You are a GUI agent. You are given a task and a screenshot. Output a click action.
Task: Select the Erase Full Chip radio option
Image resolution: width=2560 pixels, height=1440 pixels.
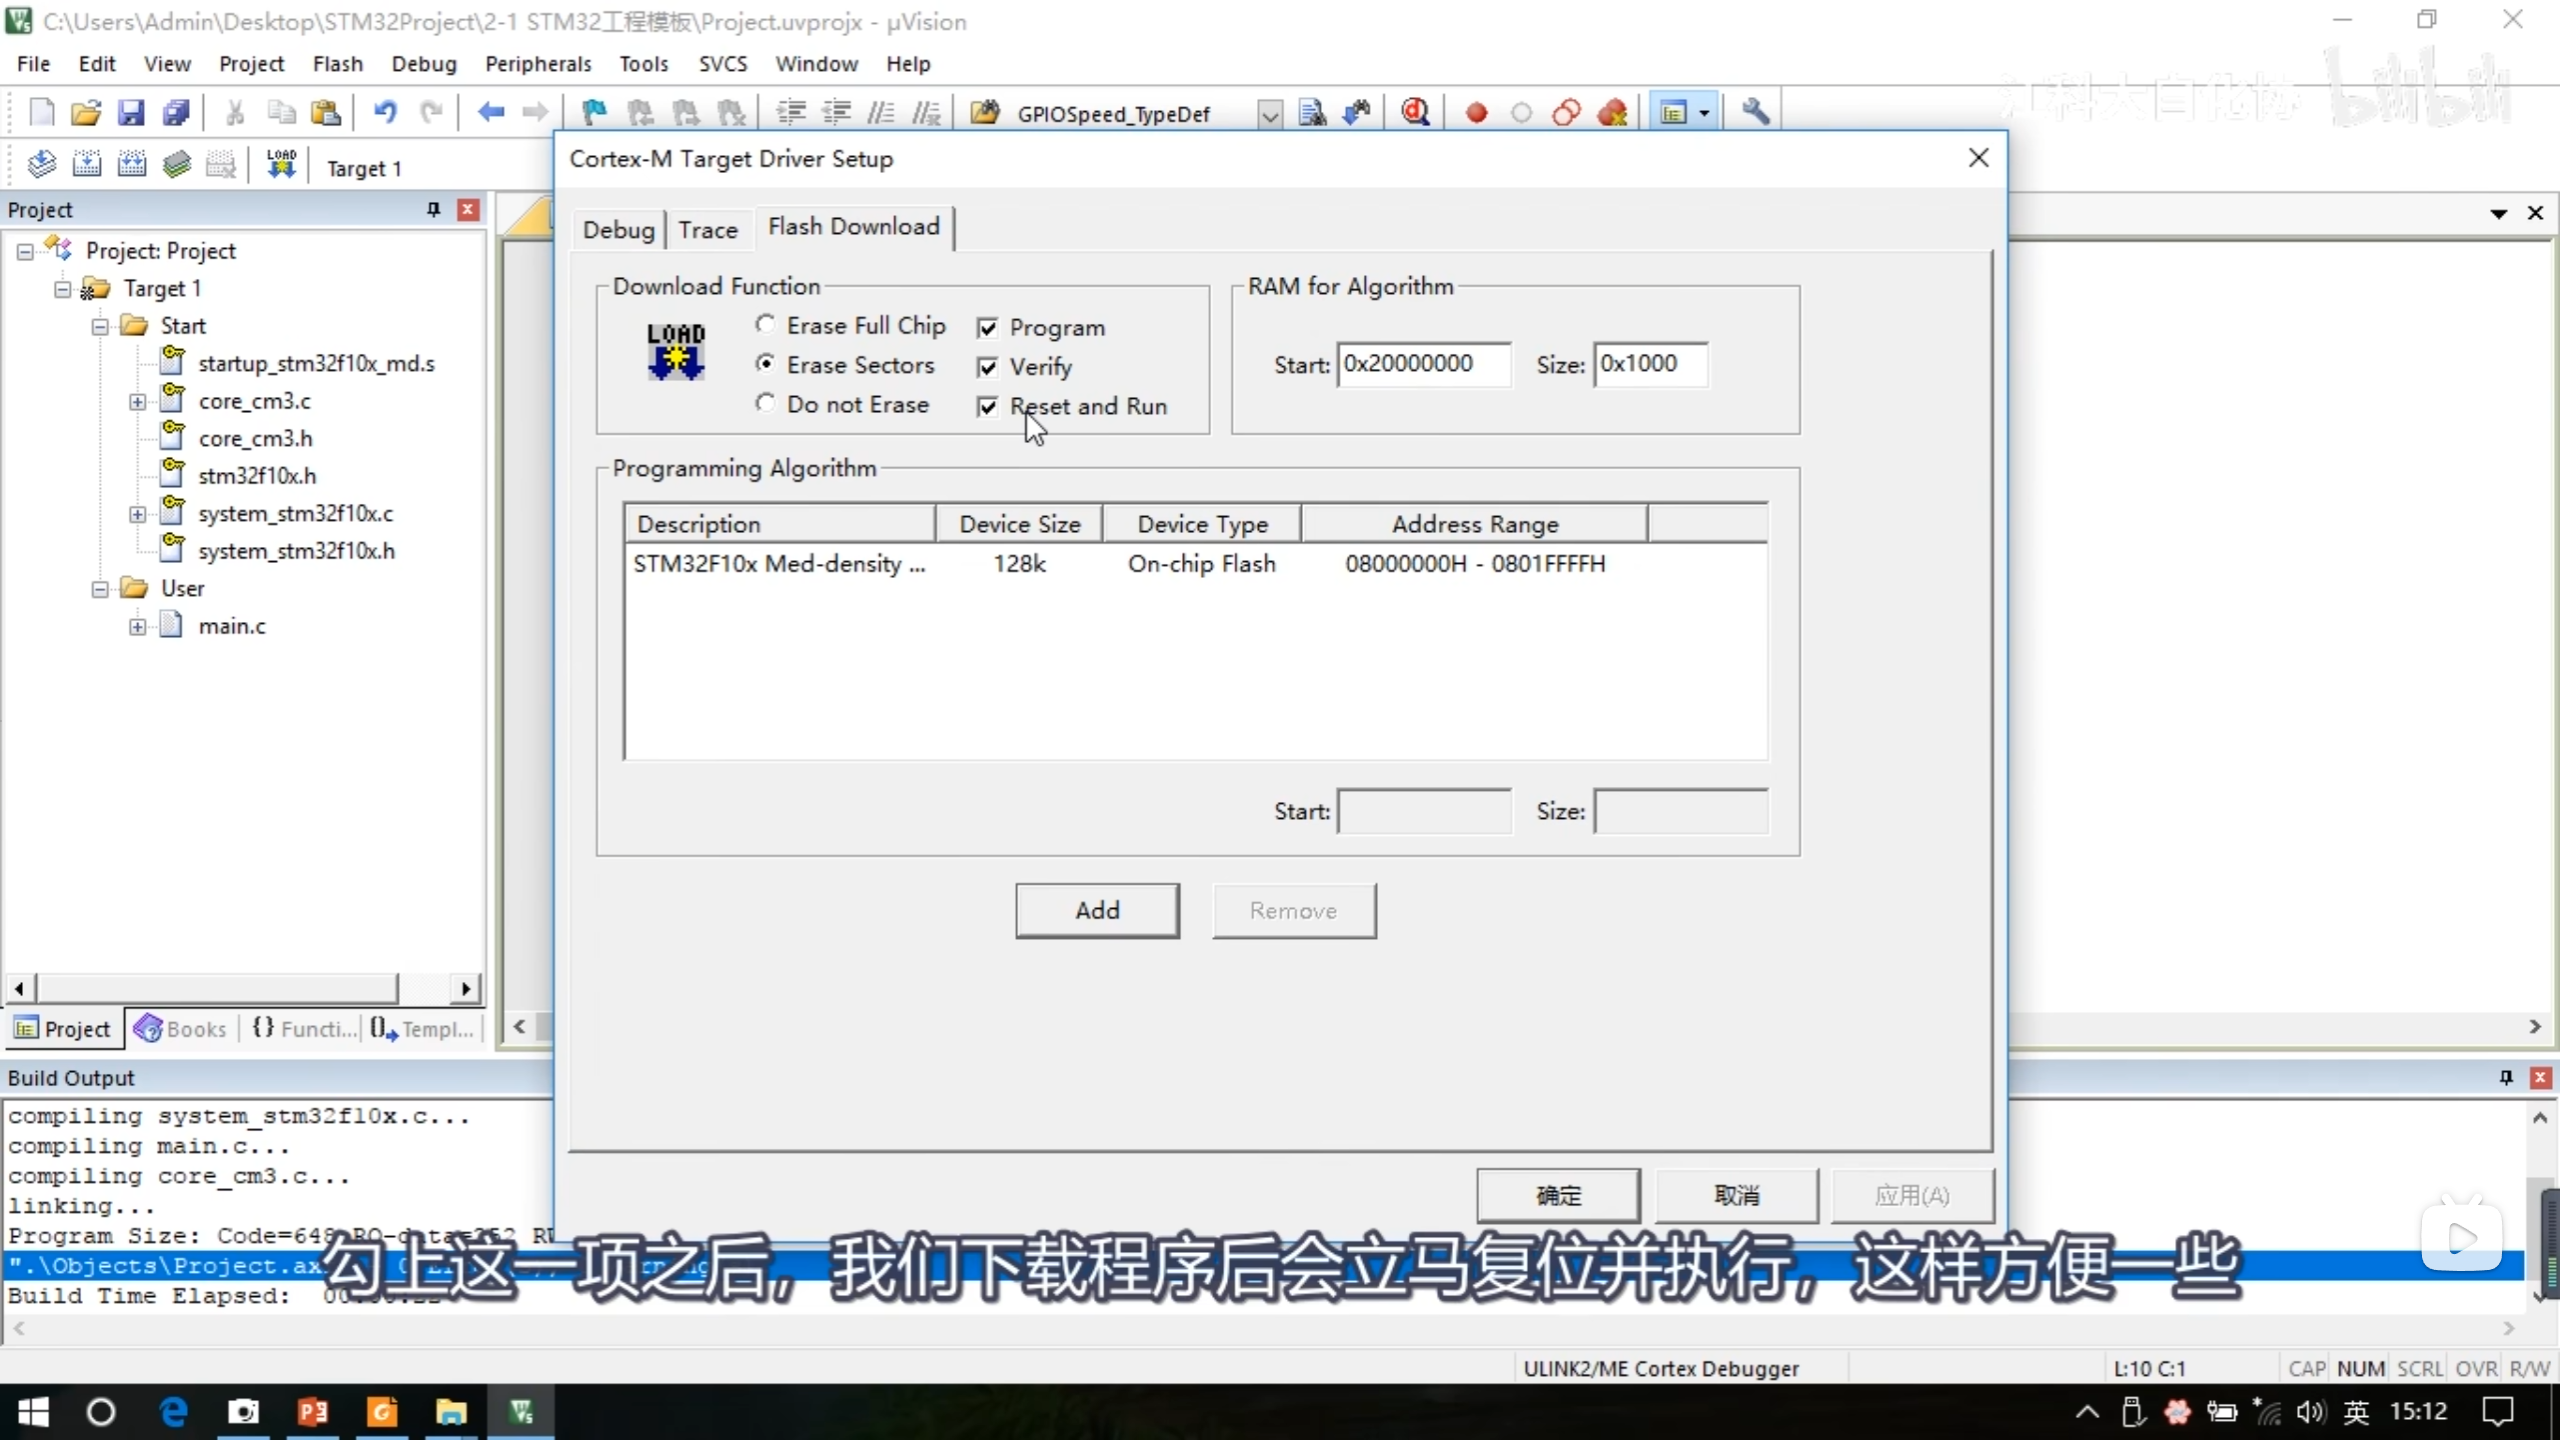pos(765,324)
